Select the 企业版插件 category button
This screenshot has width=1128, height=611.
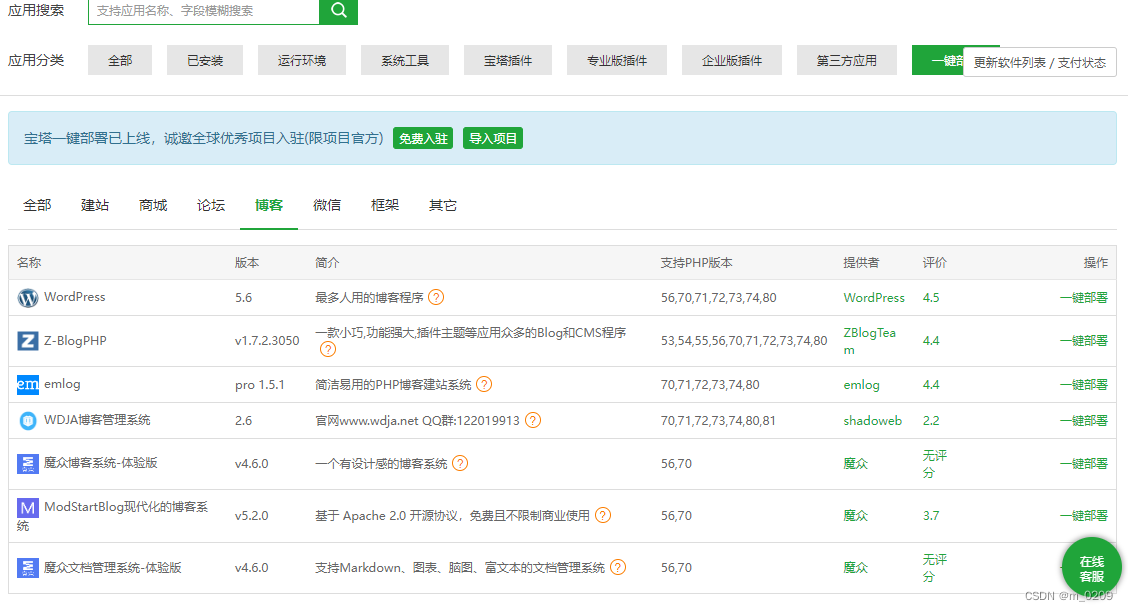tap(732, 60)
